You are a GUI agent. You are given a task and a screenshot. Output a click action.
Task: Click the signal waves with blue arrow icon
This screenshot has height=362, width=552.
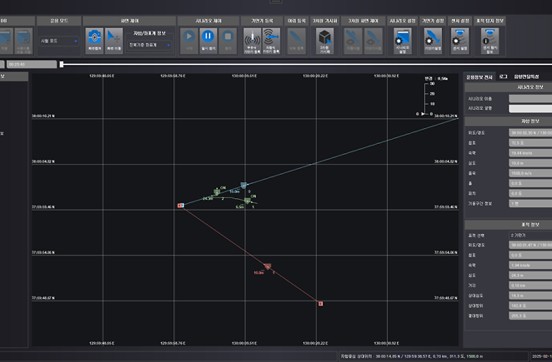tap(271, 41)
